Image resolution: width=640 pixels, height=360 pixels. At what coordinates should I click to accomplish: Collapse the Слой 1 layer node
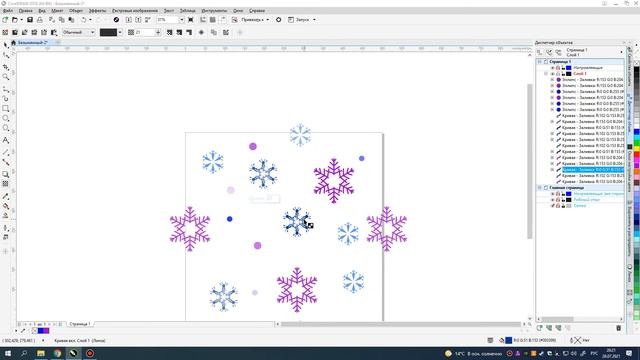coord(546,73)
